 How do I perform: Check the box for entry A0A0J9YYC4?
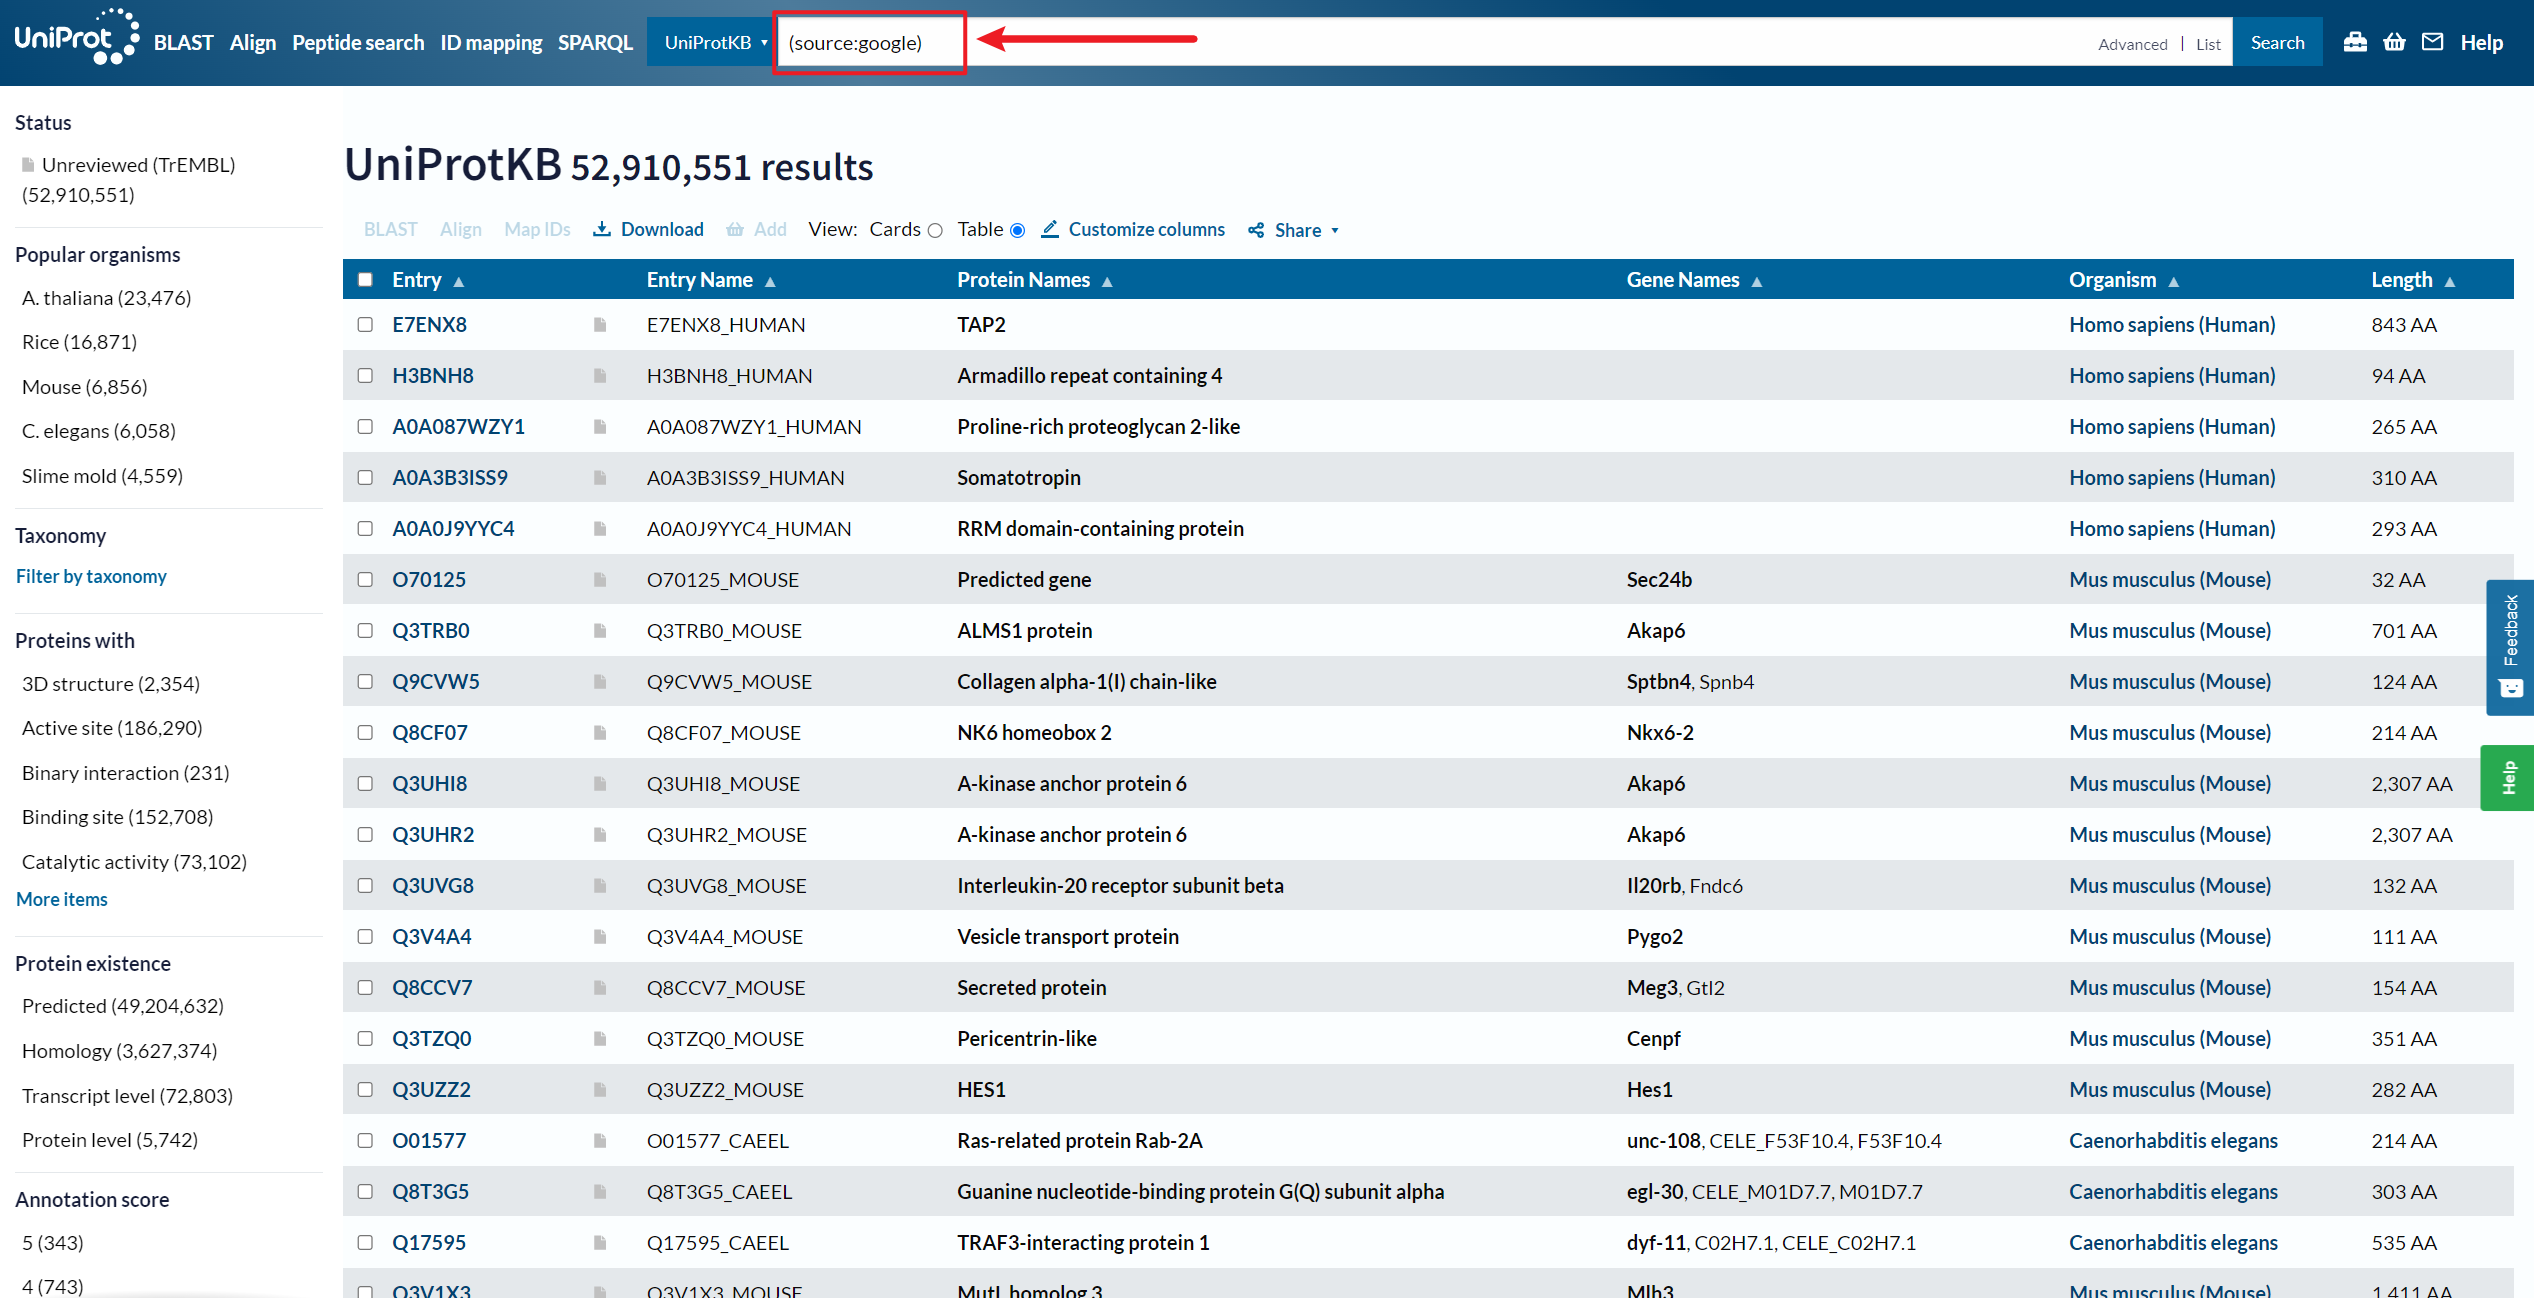(x=365, y=528)
